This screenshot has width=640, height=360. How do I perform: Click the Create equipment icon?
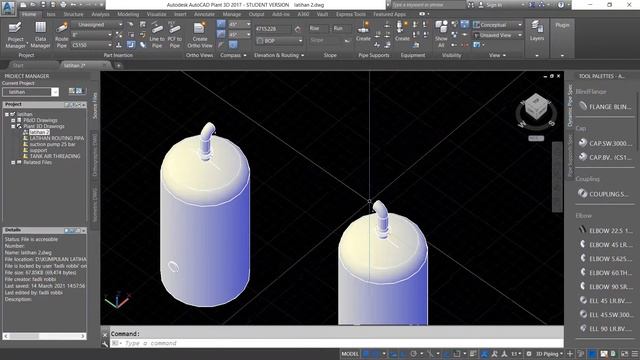(402, 31)
